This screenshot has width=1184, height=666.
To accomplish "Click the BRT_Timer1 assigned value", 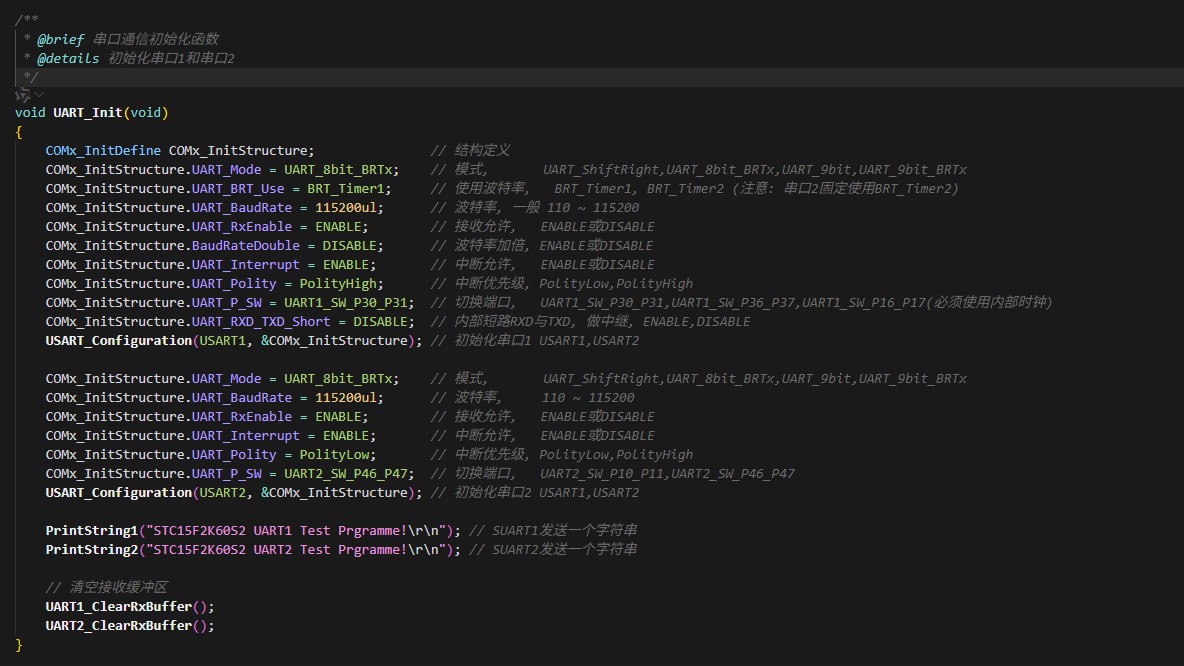I will 345,188.
